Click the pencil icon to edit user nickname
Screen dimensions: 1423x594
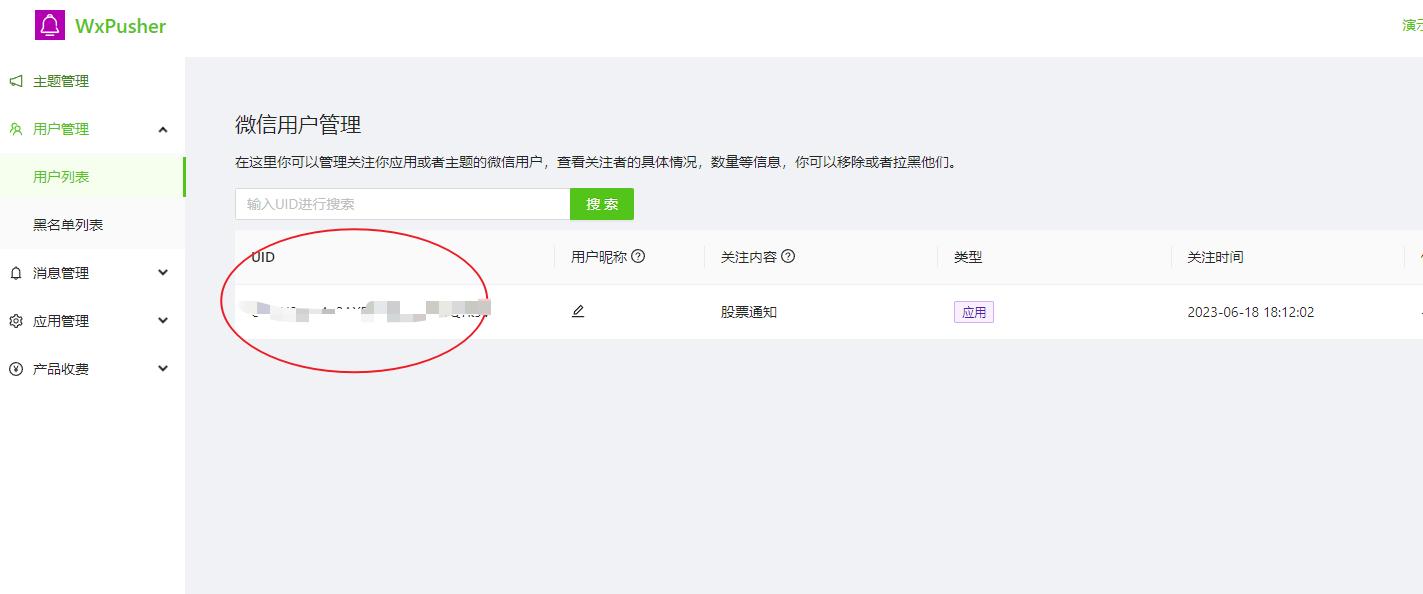[x=577, y=311]
